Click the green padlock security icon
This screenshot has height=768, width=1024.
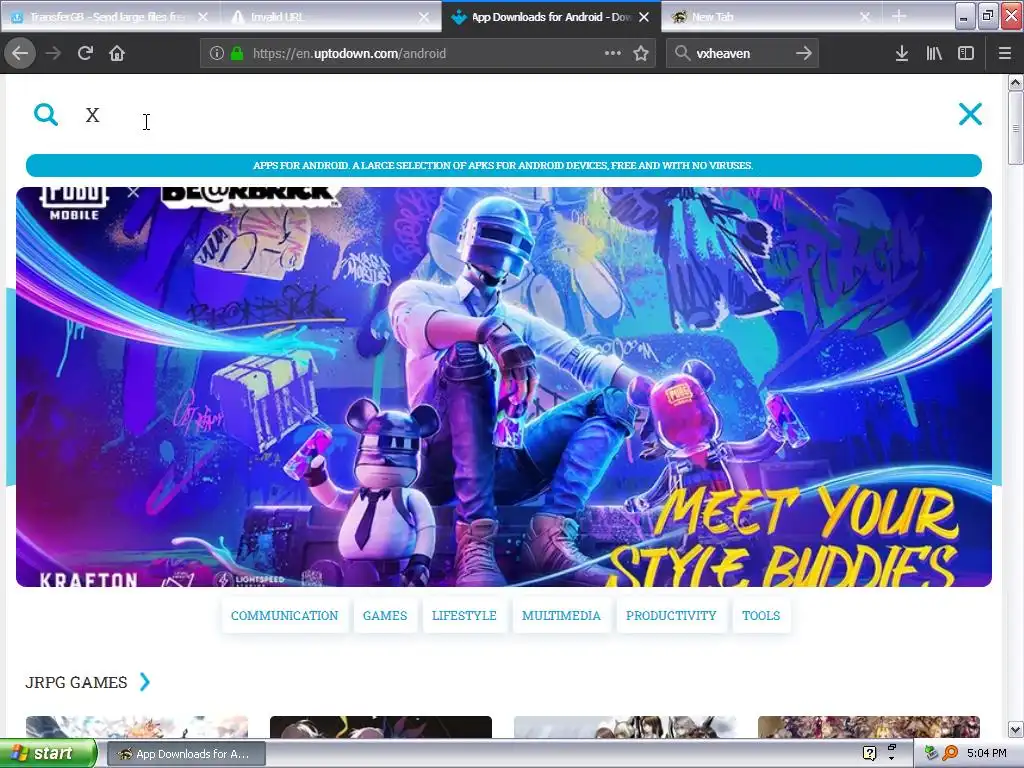pyautogui.click(x=237, y=54)
